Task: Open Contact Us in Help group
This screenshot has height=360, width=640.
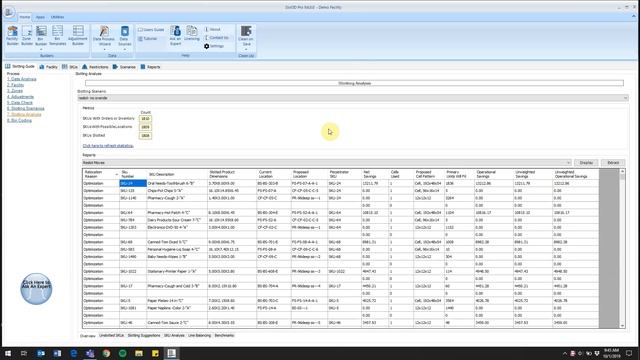Action: click(217, 38)
